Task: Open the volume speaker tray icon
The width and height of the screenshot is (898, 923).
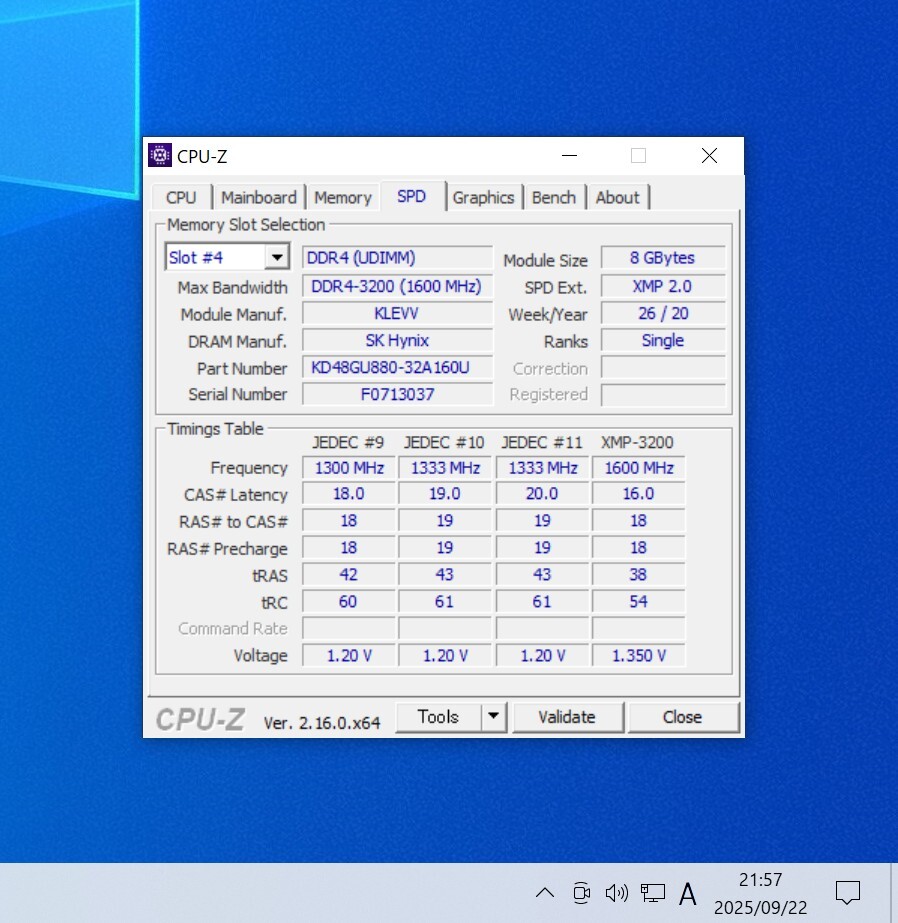Action: click(x=617, y=893)
